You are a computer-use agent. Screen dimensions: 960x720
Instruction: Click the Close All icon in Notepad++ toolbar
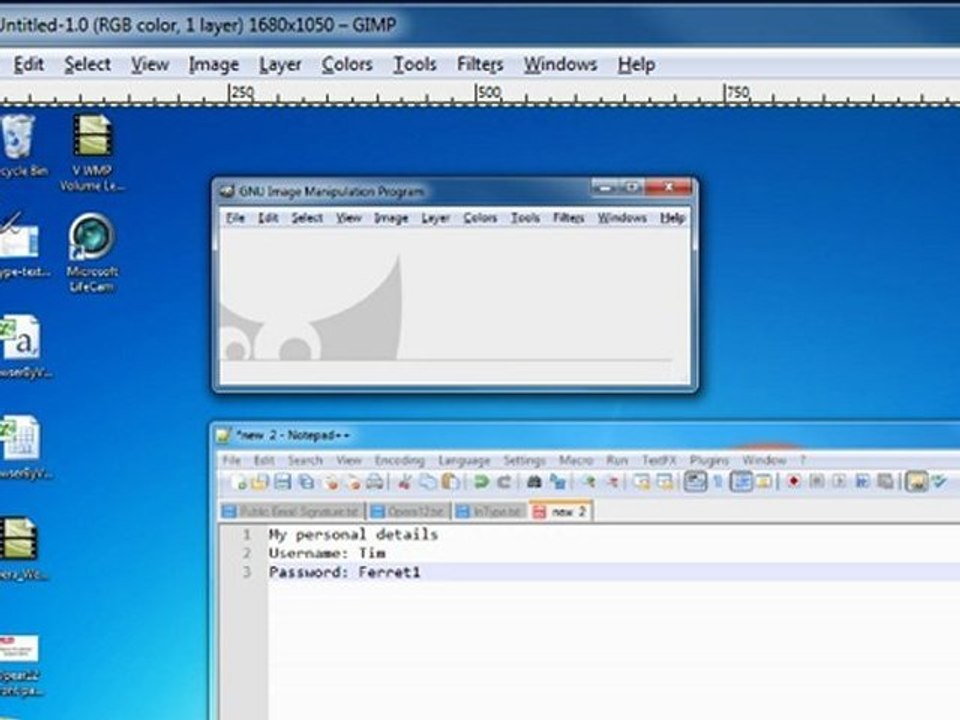tap(354, 482)
